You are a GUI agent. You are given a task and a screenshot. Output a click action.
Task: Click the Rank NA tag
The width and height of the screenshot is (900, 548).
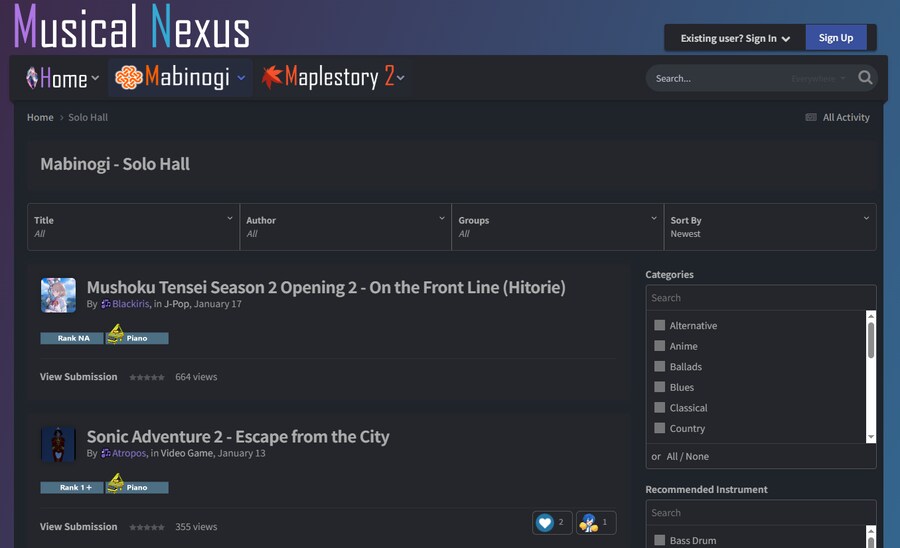tap(72, 338)
